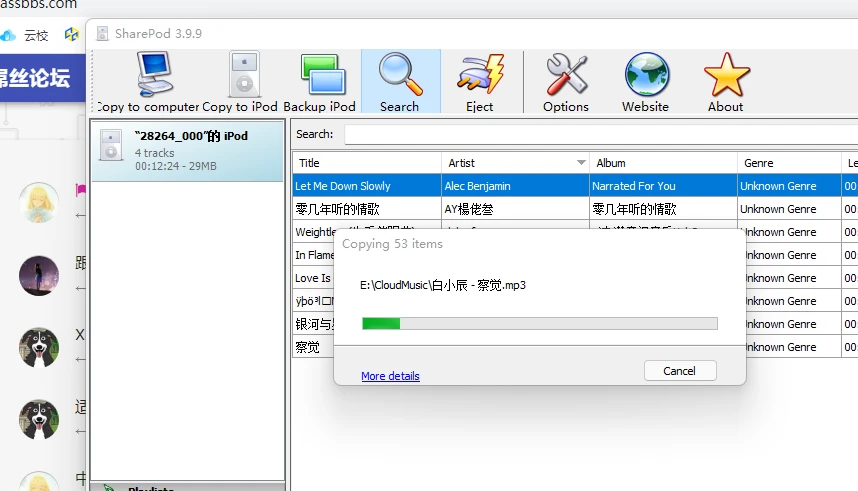Image resolution: width=858 pixels, height=491 pixels.
Task: Open the Artist column sort arrow
Action: tap(581, 163)
